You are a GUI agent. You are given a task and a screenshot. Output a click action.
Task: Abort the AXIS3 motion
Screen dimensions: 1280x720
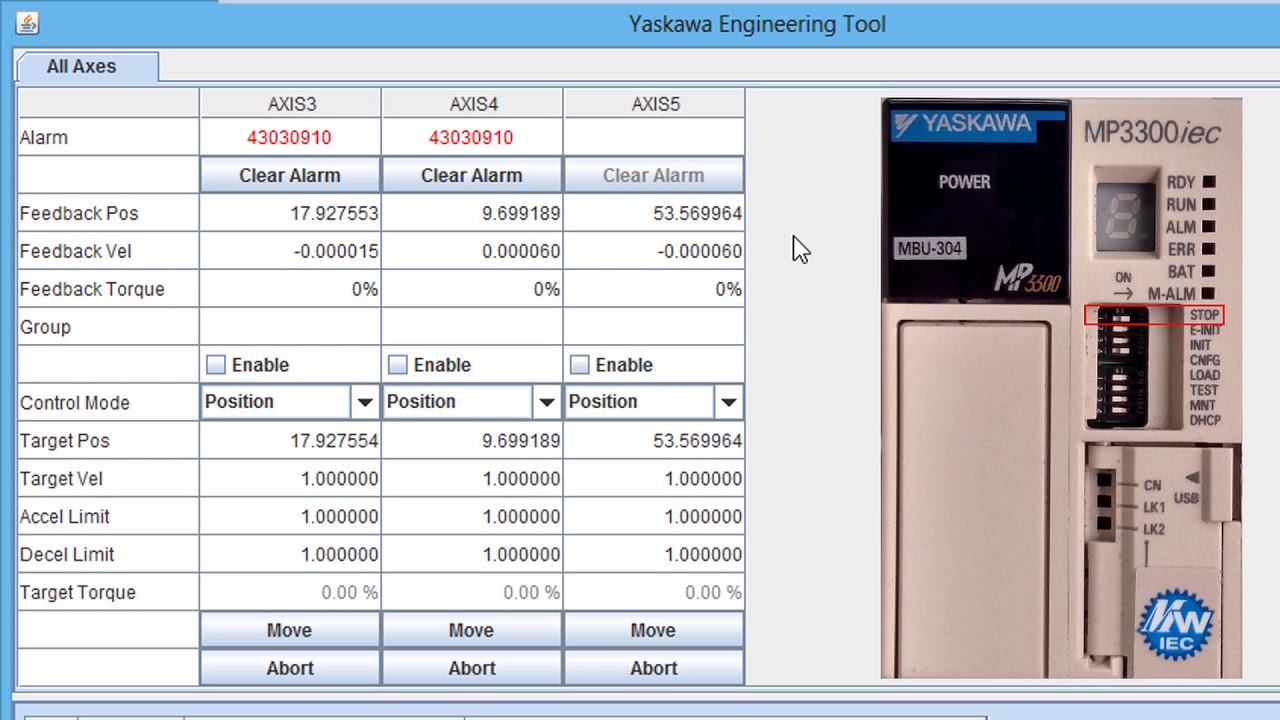(290, 668)
